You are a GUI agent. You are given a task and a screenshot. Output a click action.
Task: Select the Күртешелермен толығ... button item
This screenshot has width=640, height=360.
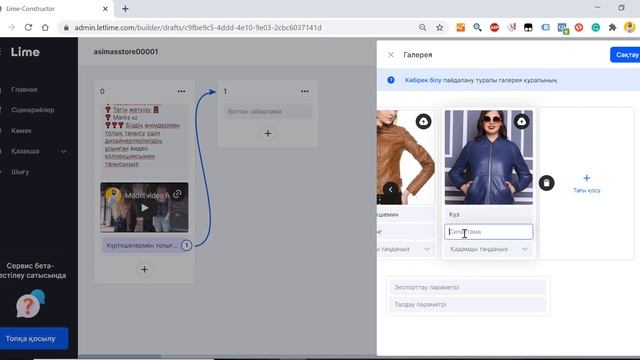click(141, 245)
